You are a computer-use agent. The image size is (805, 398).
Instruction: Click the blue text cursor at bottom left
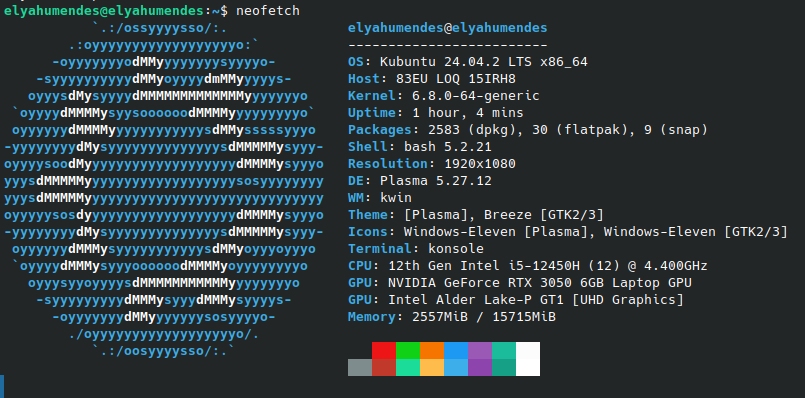(2, 386)
